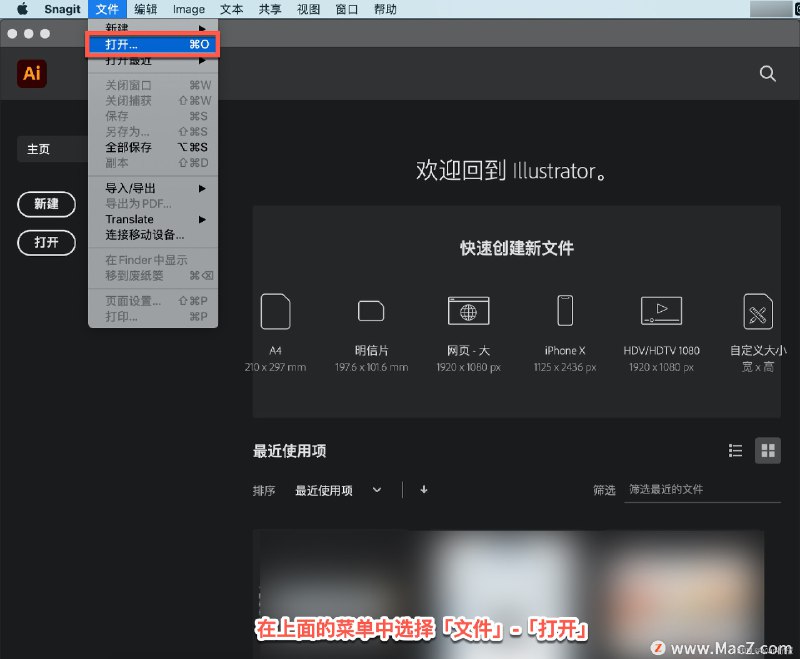Choose the postcard 明信片 preset icon

(371, 311)
